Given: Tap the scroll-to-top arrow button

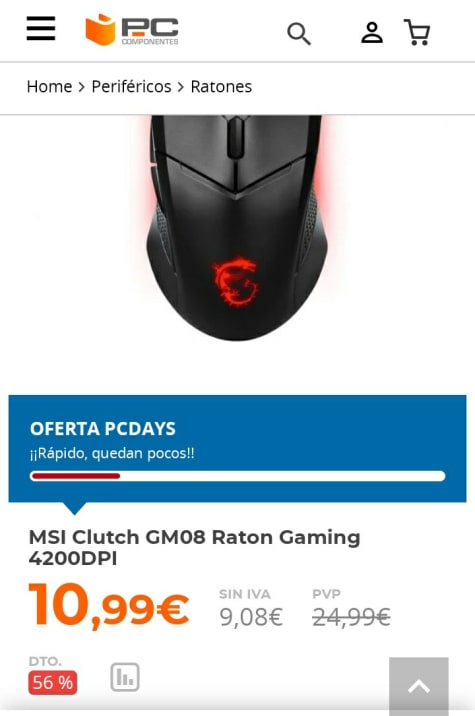Looking at the screenshot, I should coord(419,686).
